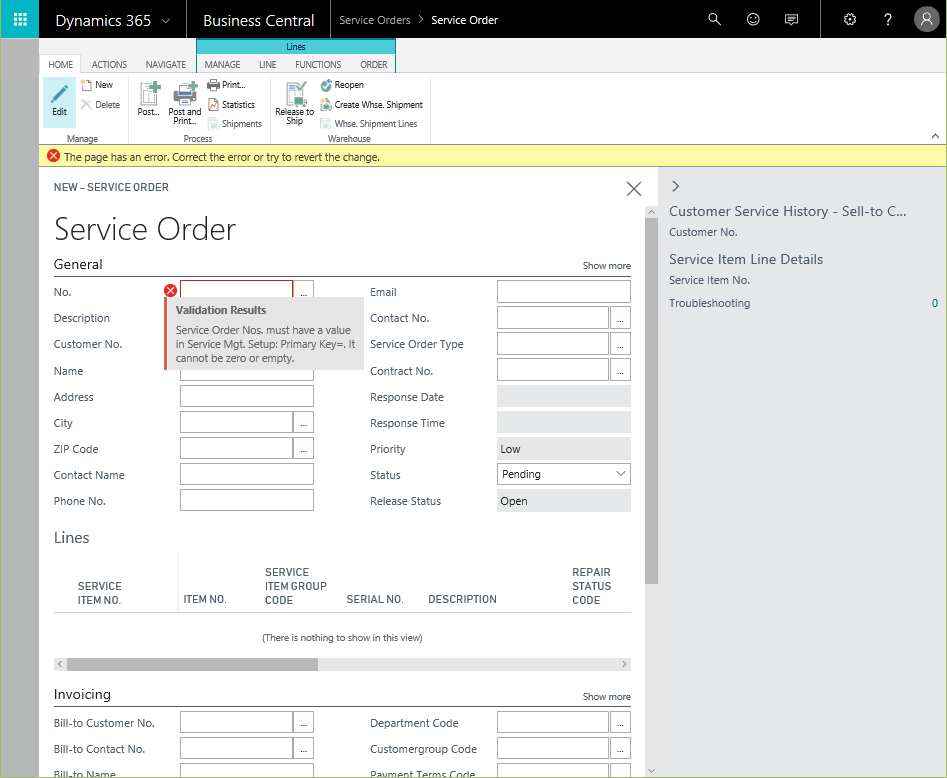Click Release to Ship action

(295, 103)
